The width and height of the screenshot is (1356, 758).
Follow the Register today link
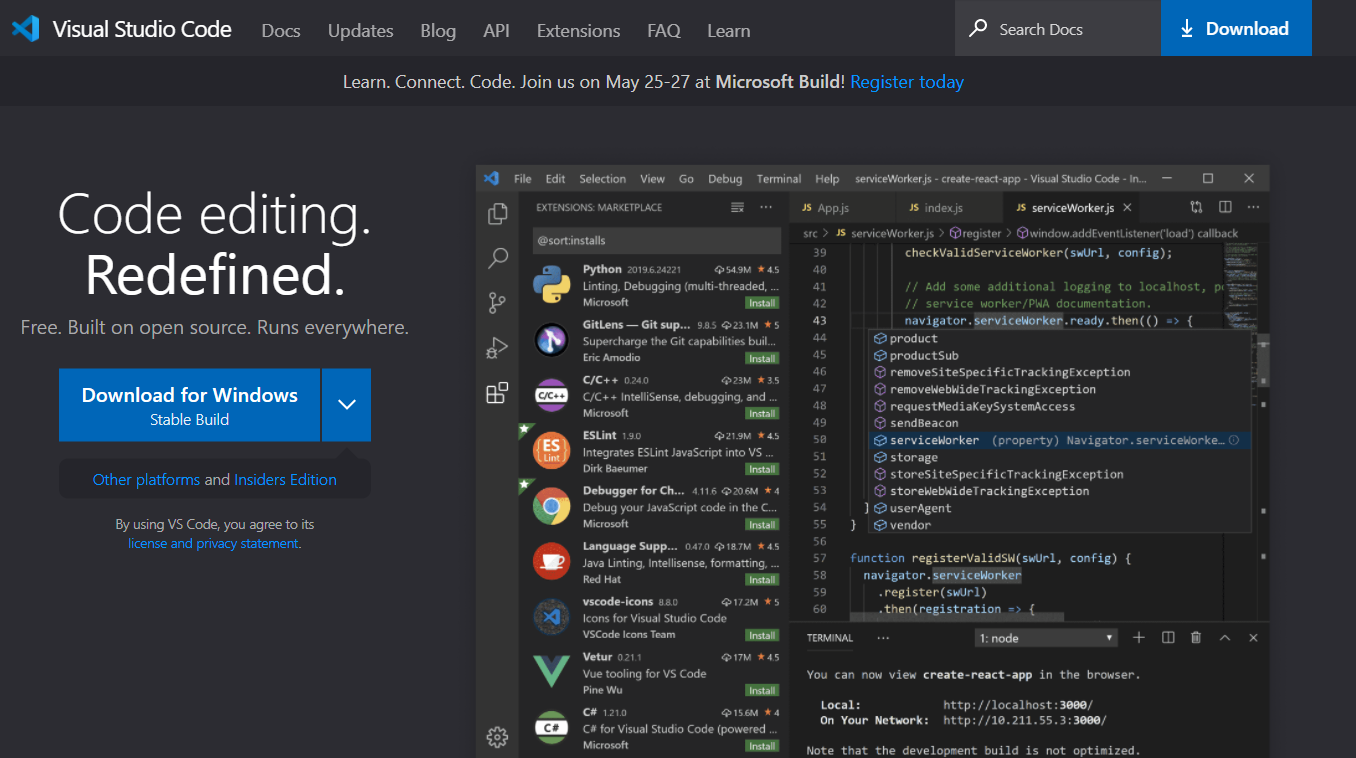click(907, 82)
